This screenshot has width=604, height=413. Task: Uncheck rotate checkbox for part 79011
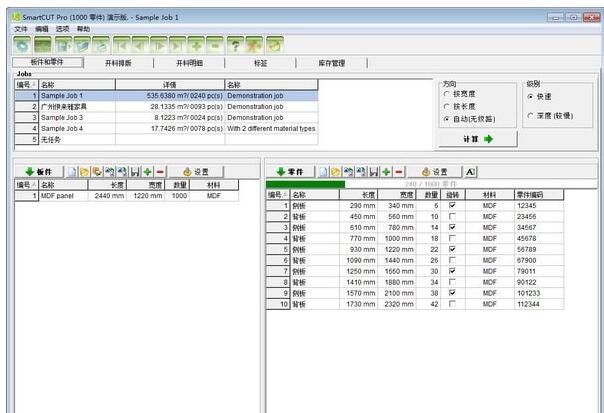pyautogui.click(x=453, y=271)
